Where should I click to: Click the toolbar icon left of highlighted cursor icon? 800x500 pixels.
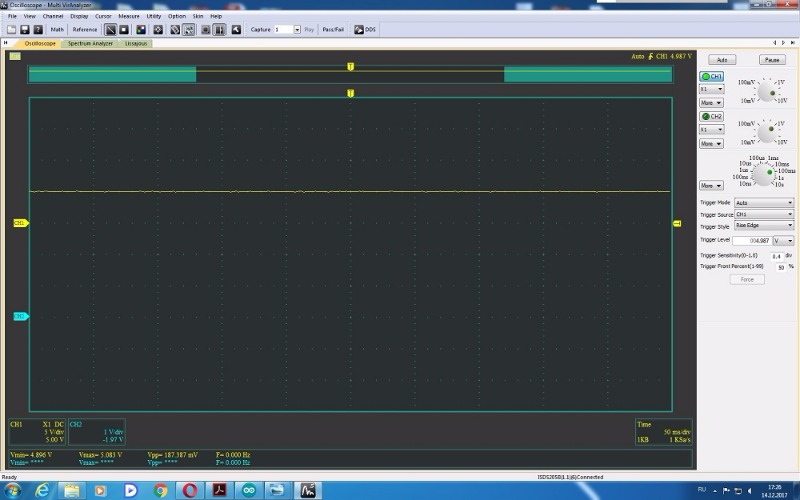pos(175,30)
